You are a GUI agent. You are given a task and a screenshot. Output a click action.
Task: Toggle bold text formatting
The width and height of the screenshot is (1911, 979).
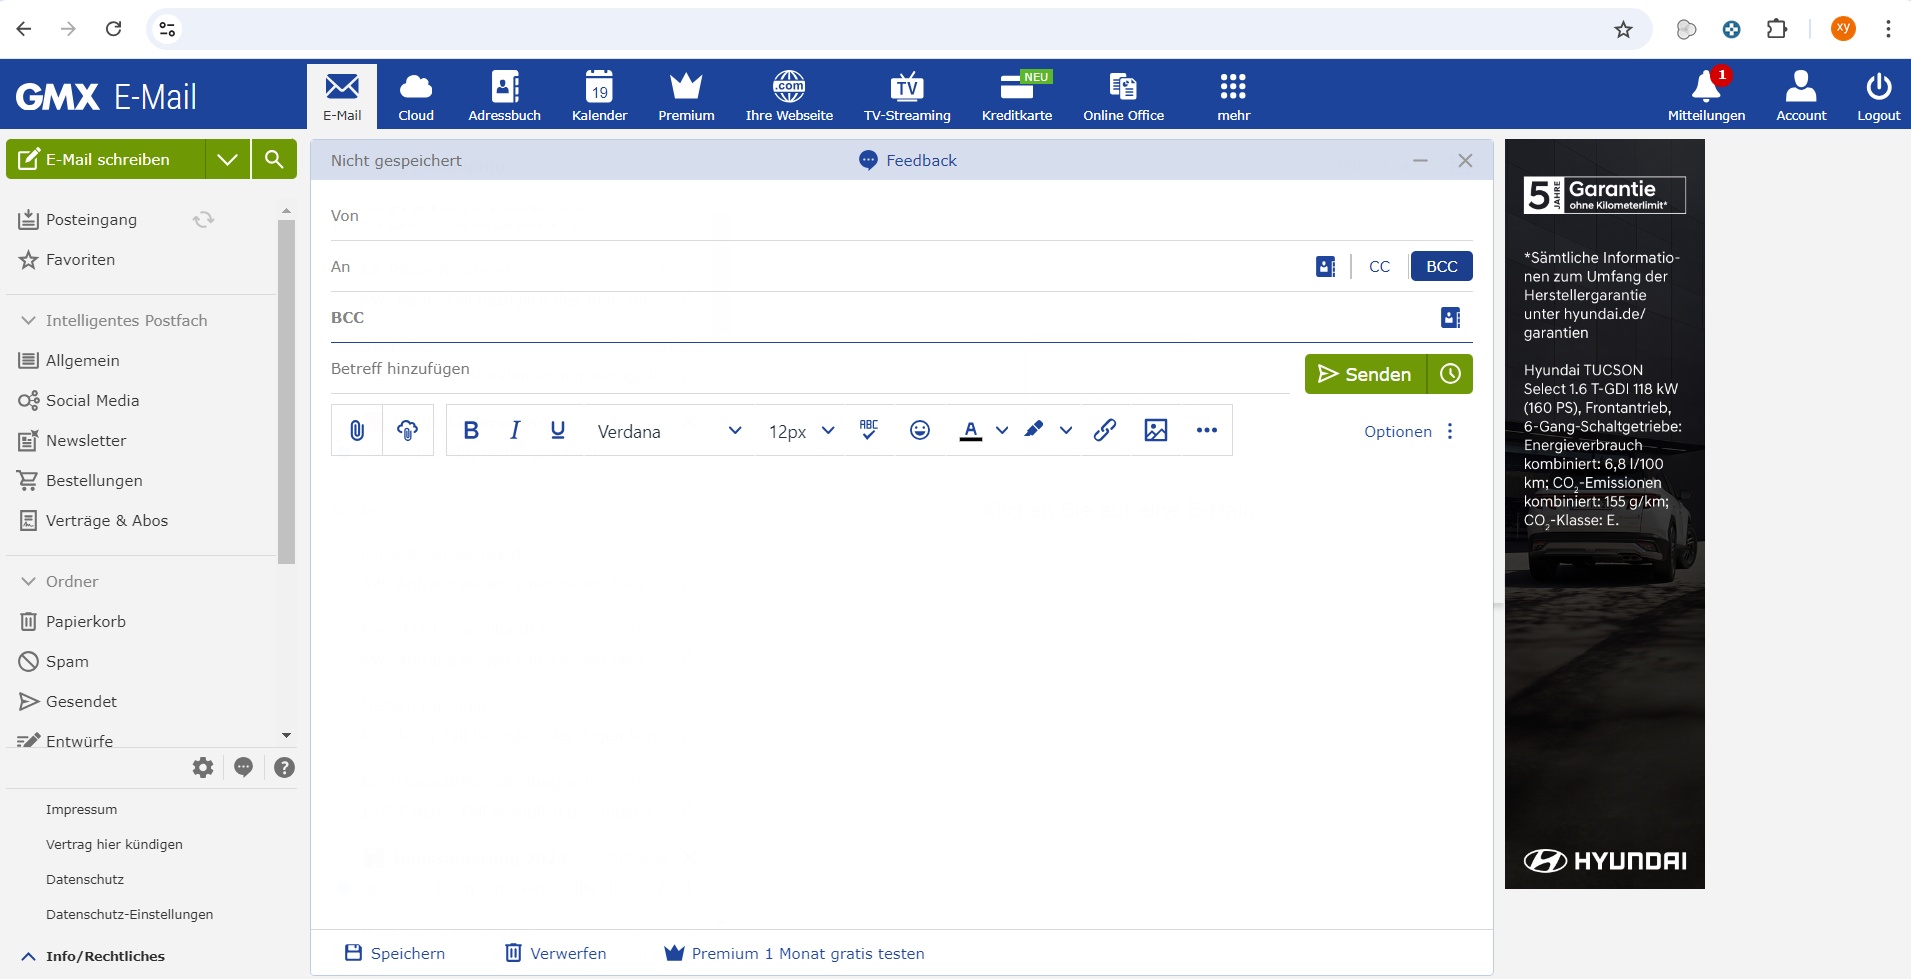pyautogui.click(x=469, y=430)
